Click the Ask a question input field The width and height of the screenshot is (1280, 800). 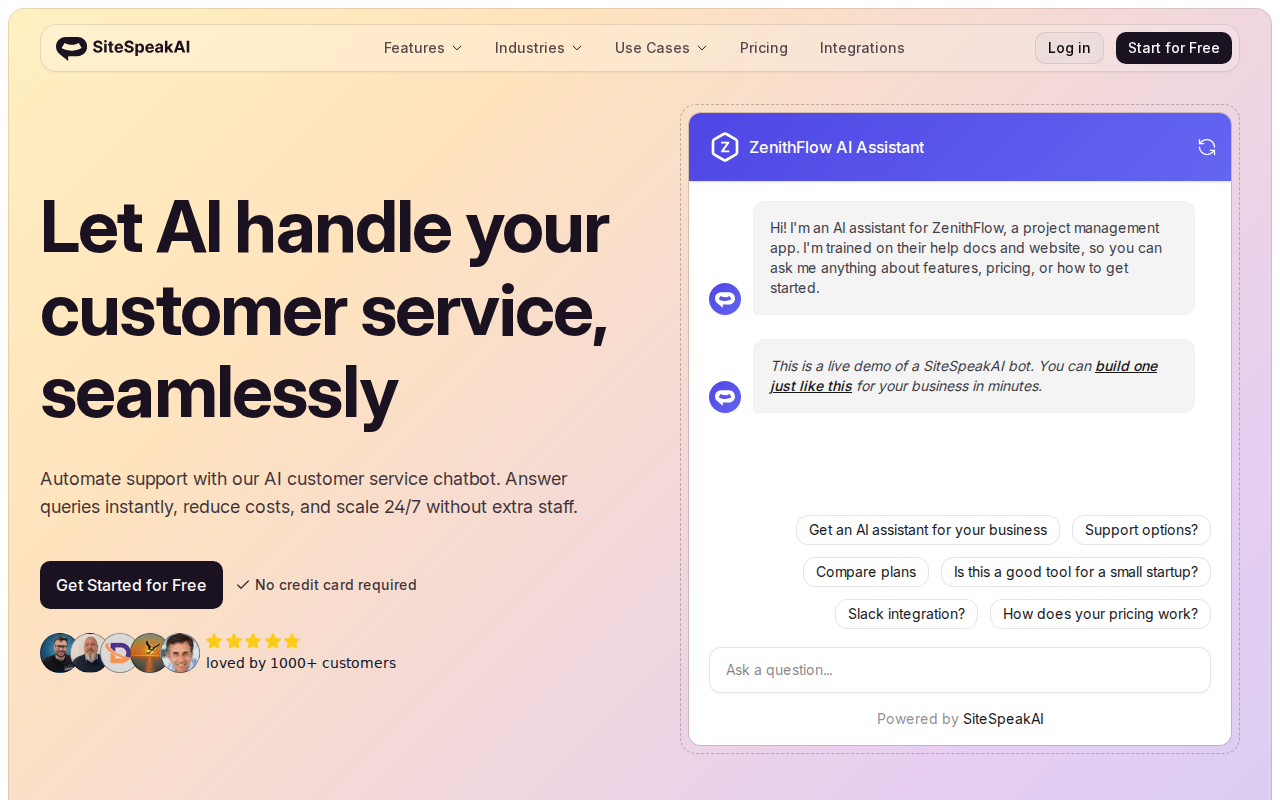(959, 670)
